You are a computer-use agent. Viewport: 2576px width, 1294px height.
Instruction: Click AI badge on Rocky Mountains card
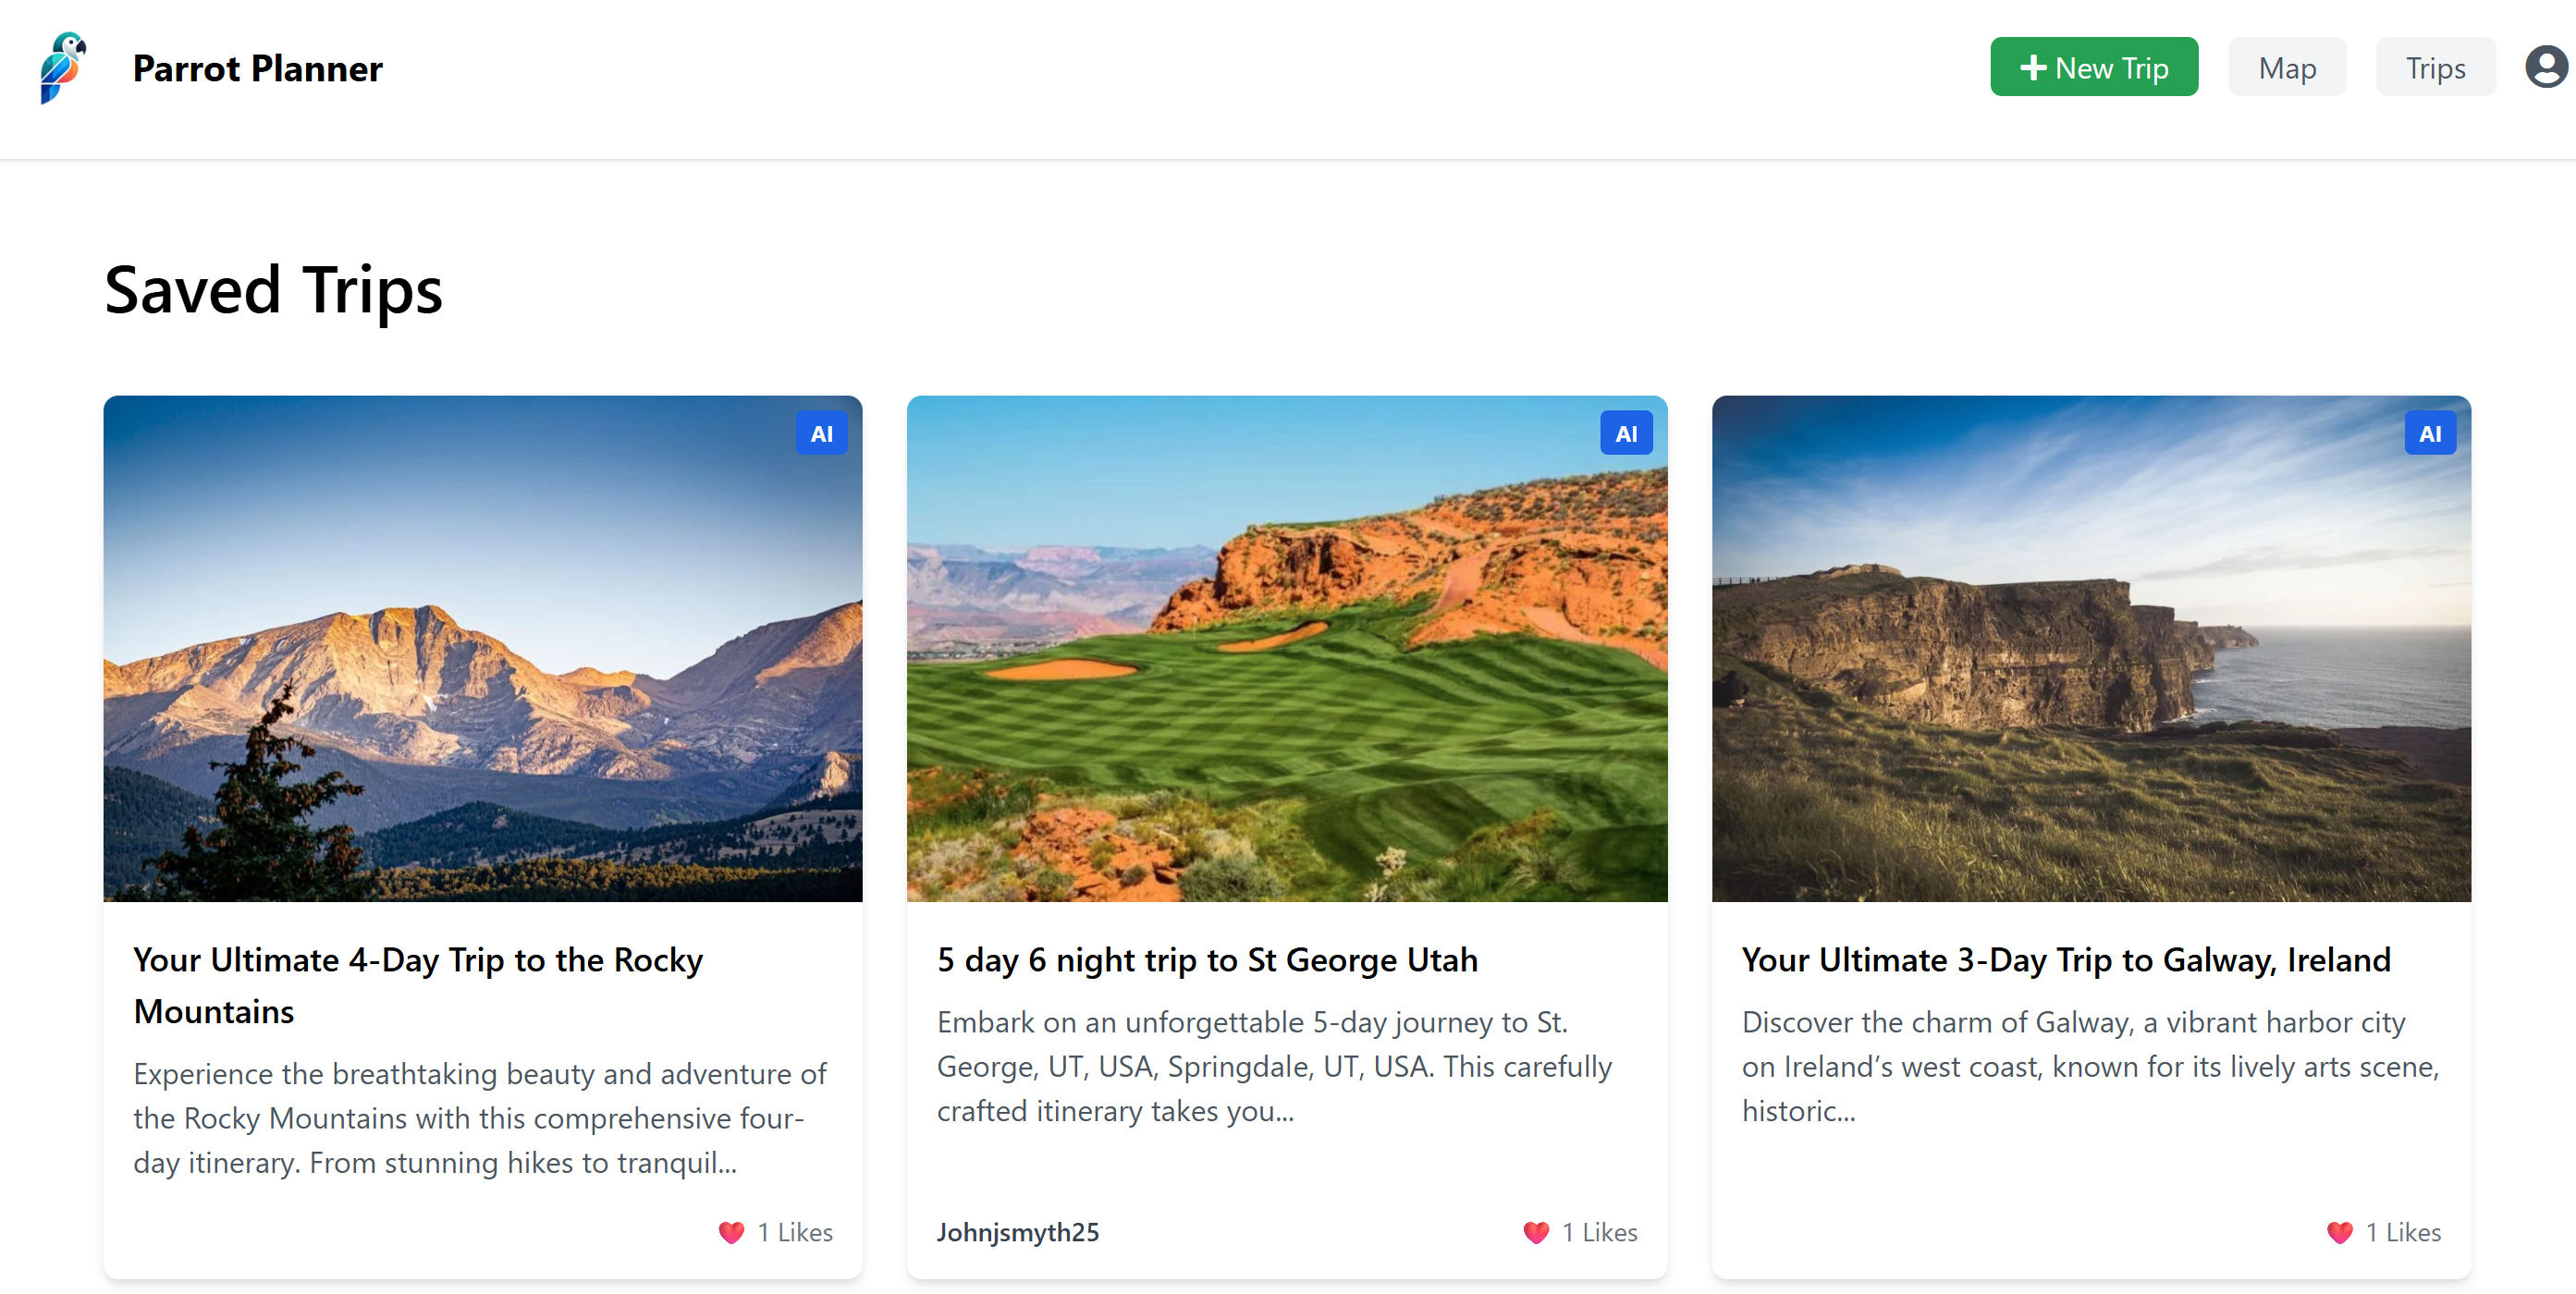click(821, 434)
